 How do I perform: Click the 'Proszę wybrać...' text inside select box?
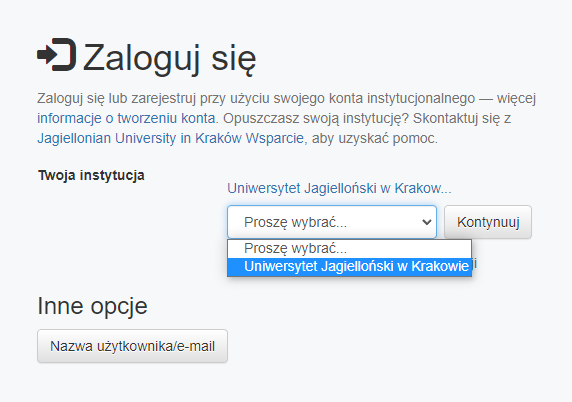(295, 222)
